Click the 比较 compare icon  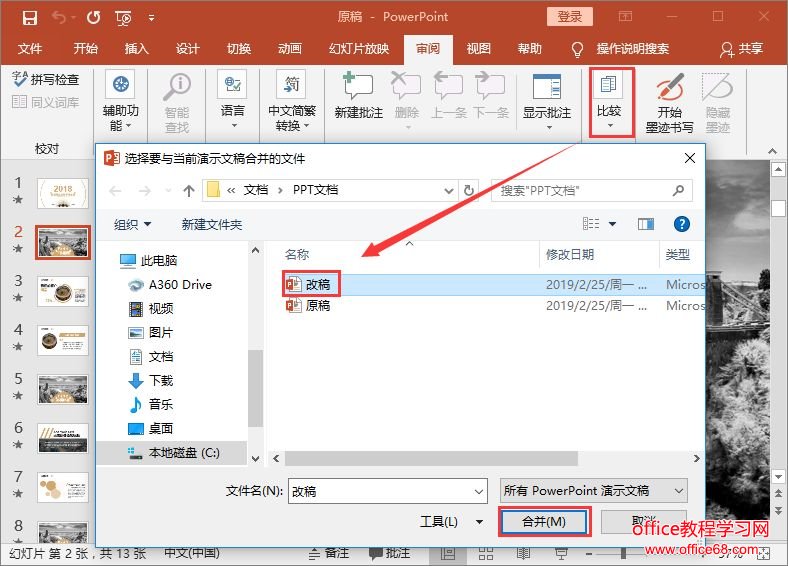[609, 84]
